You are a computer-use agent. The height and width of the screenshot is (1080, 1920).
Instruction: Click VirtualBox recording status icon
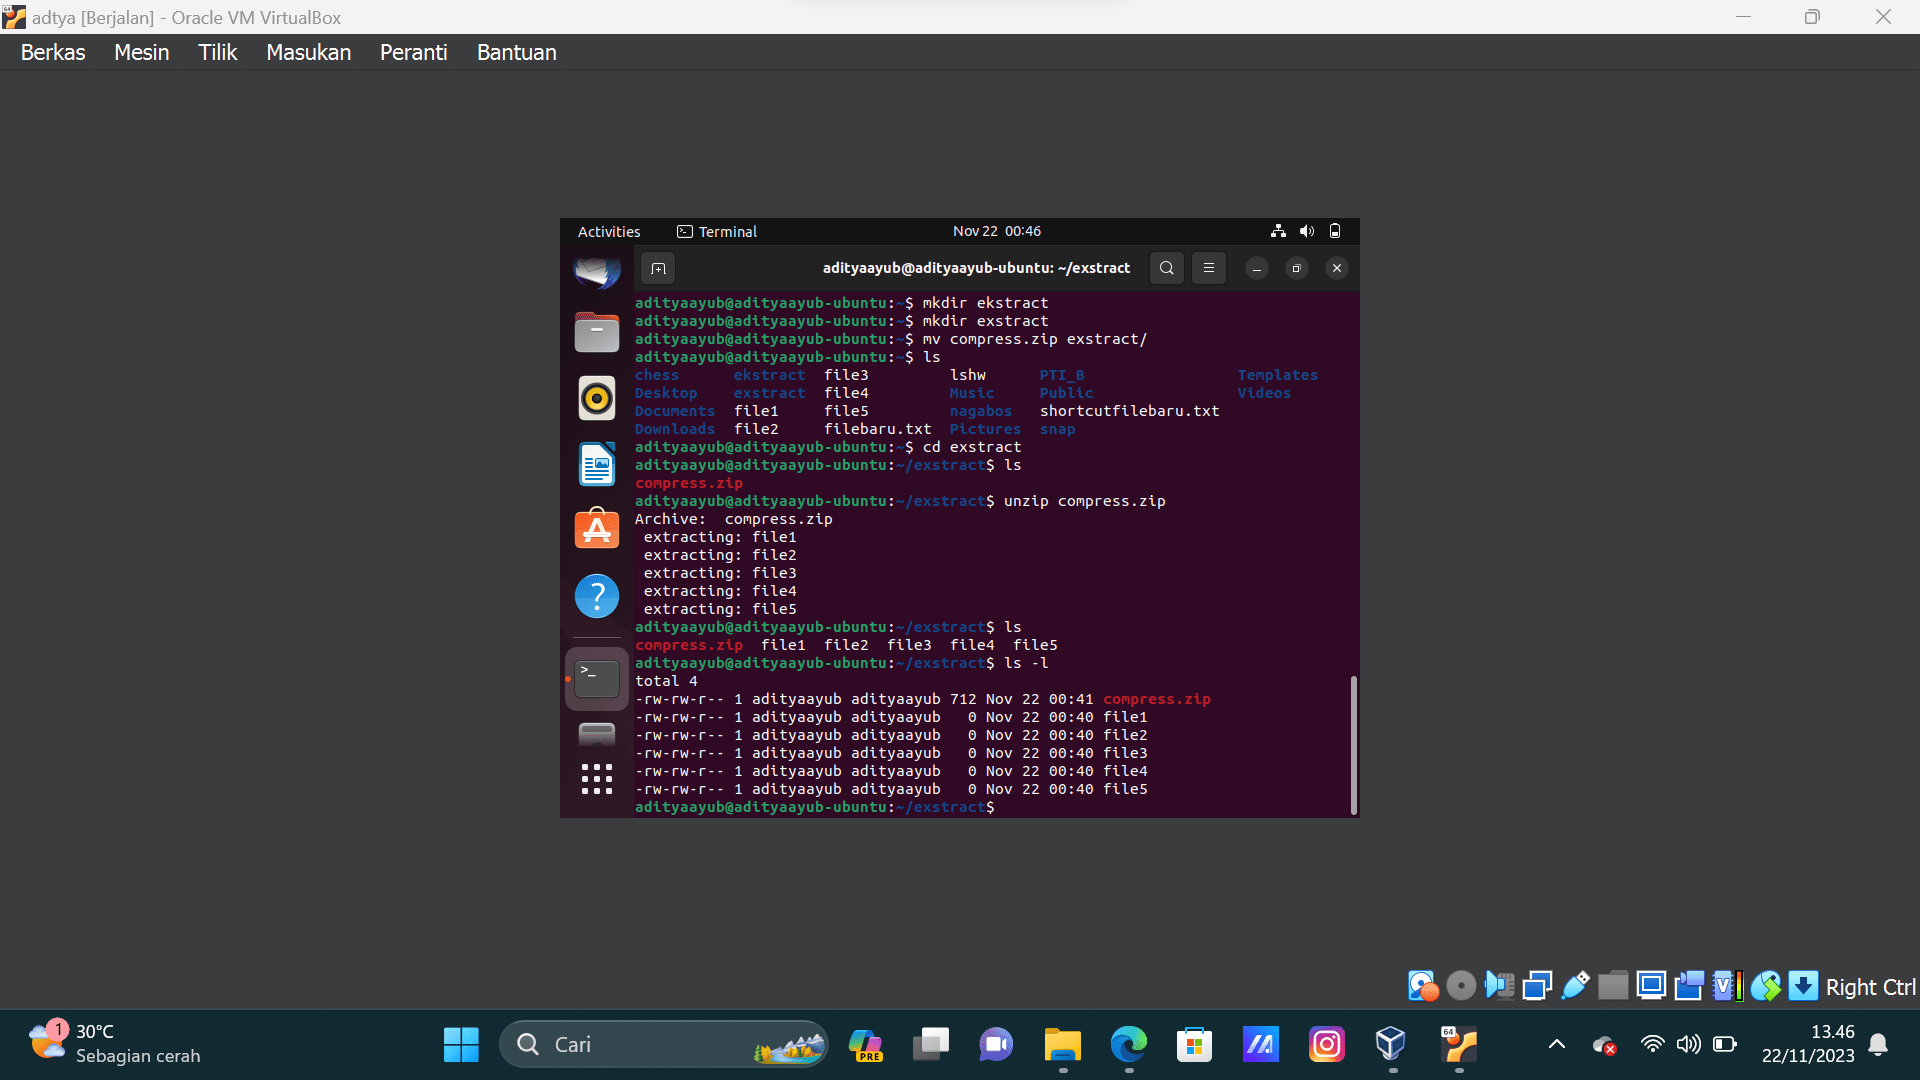coord(1689,986)
